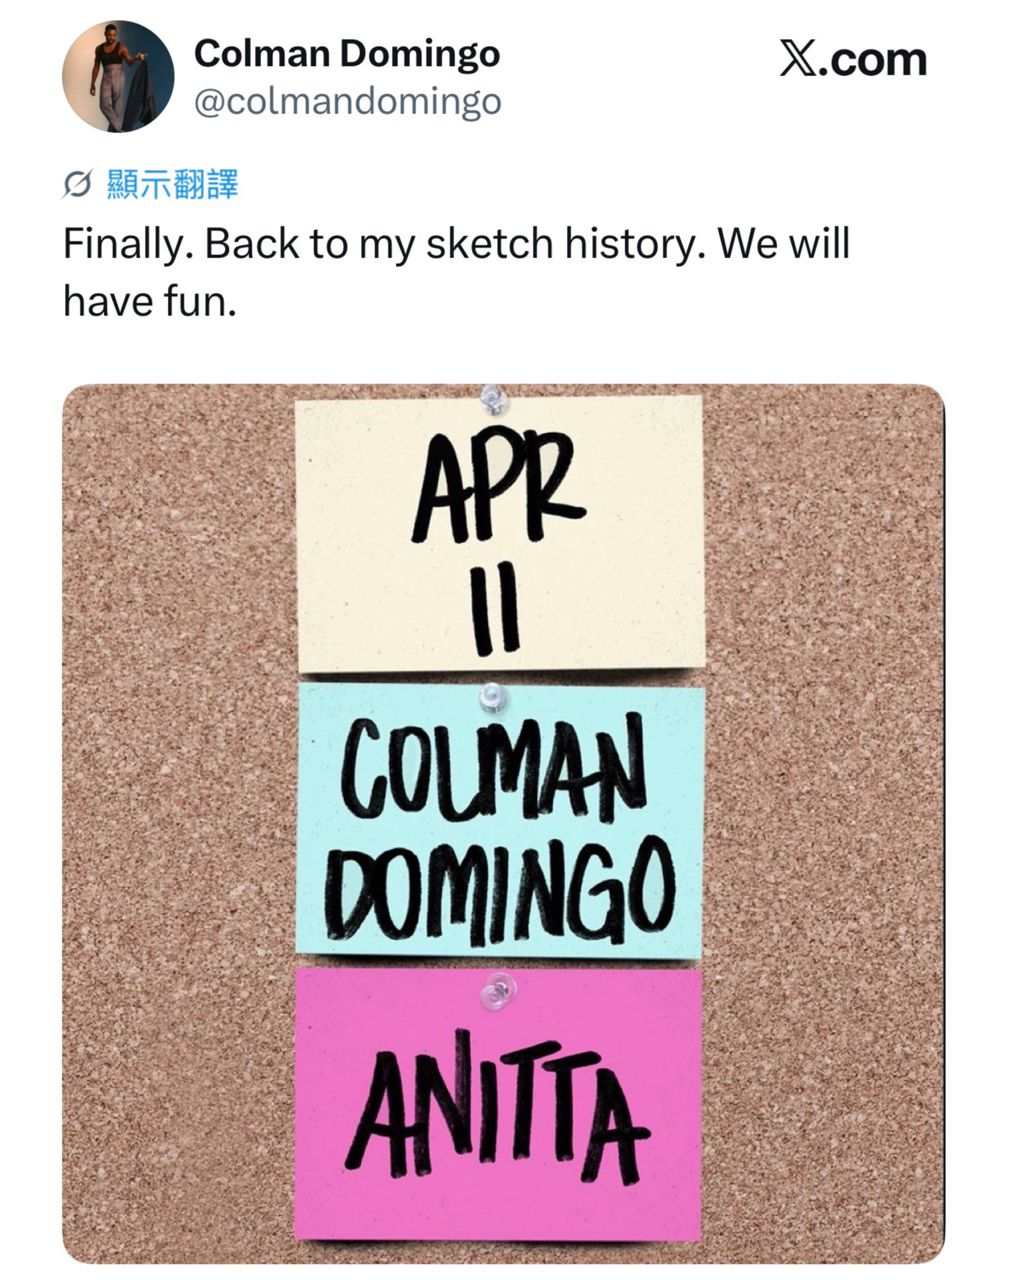This screenshot has height=1280, width=1025.
Task: Click the translate icon beside 顯示翻譯
Action: pyautogui.click(x=78, y=185)
